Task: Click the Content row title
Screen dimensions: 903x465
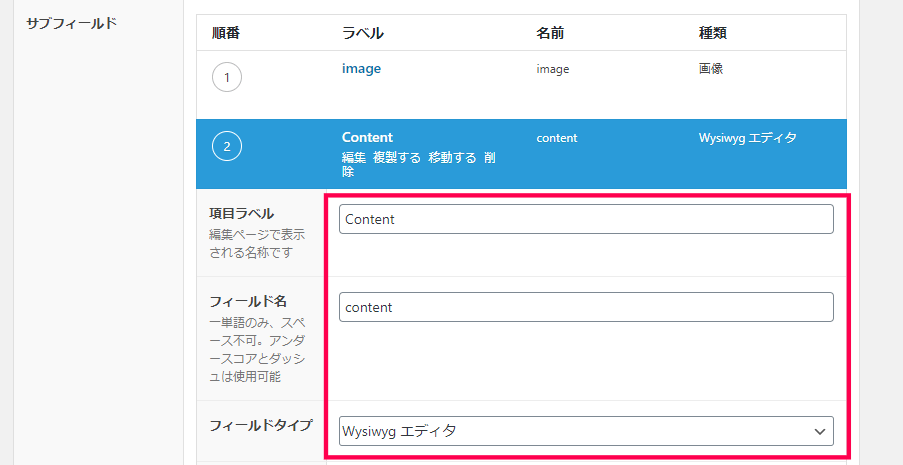Action: point(367,137)
